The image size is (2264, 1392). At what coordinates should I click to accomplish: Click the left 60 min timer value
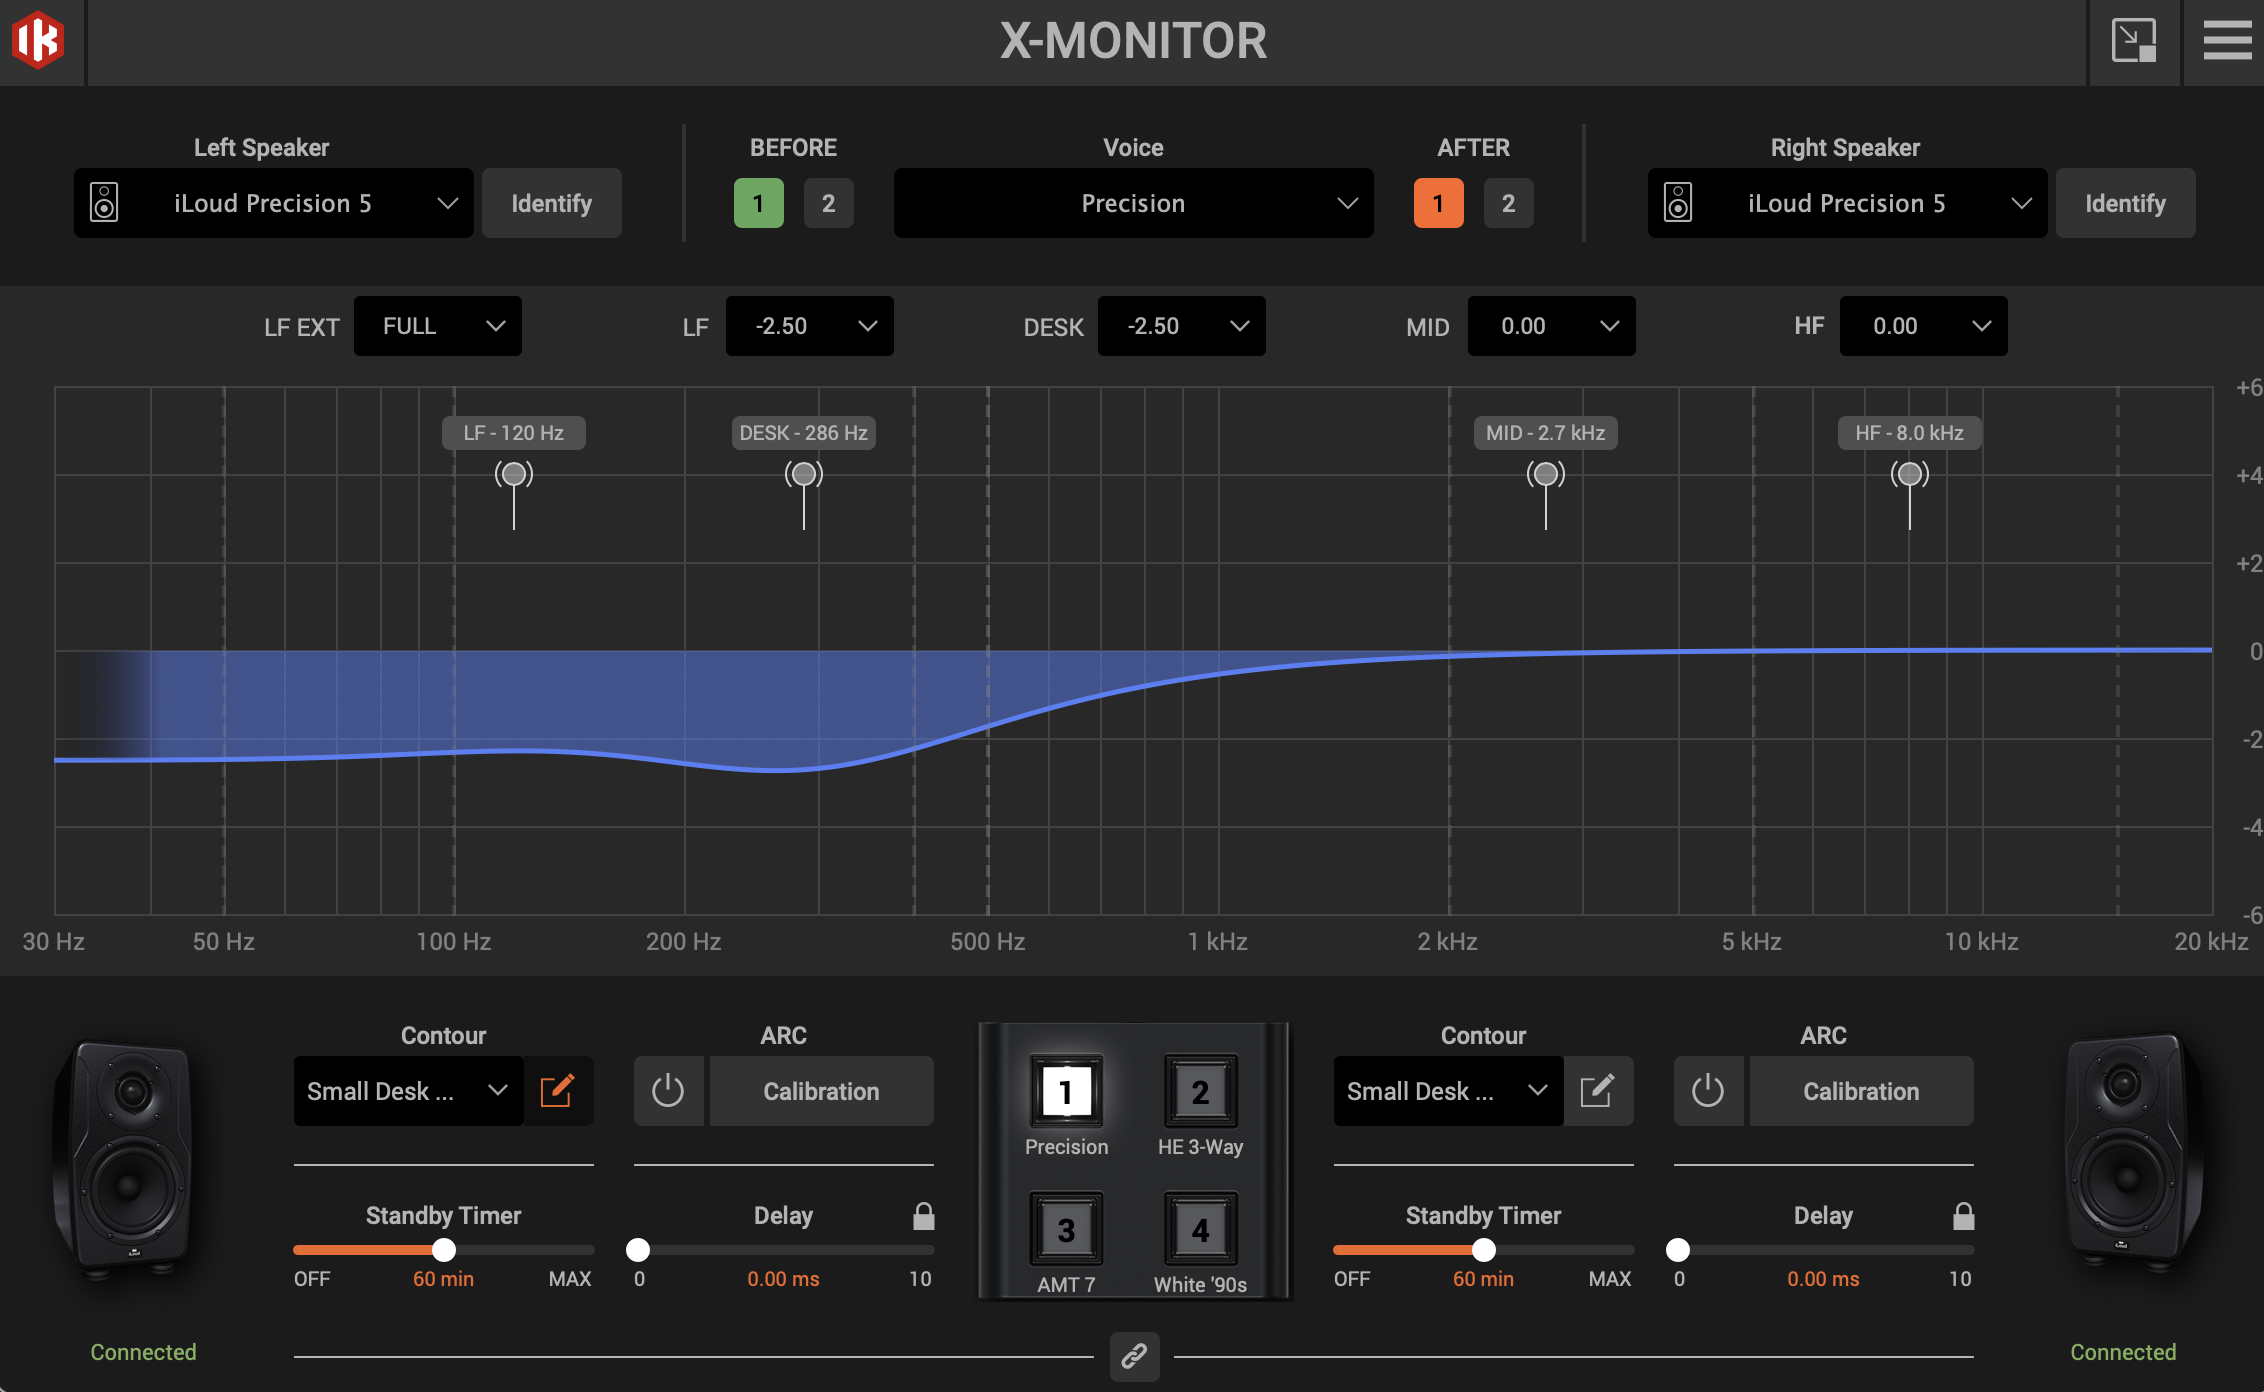coord(443,1279)
